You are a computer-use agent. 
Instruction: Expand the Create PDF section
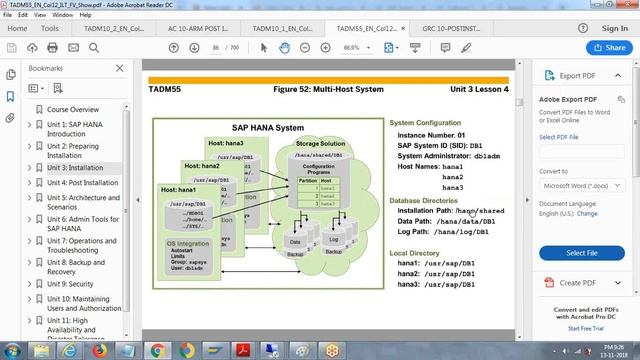pos(618,283)
